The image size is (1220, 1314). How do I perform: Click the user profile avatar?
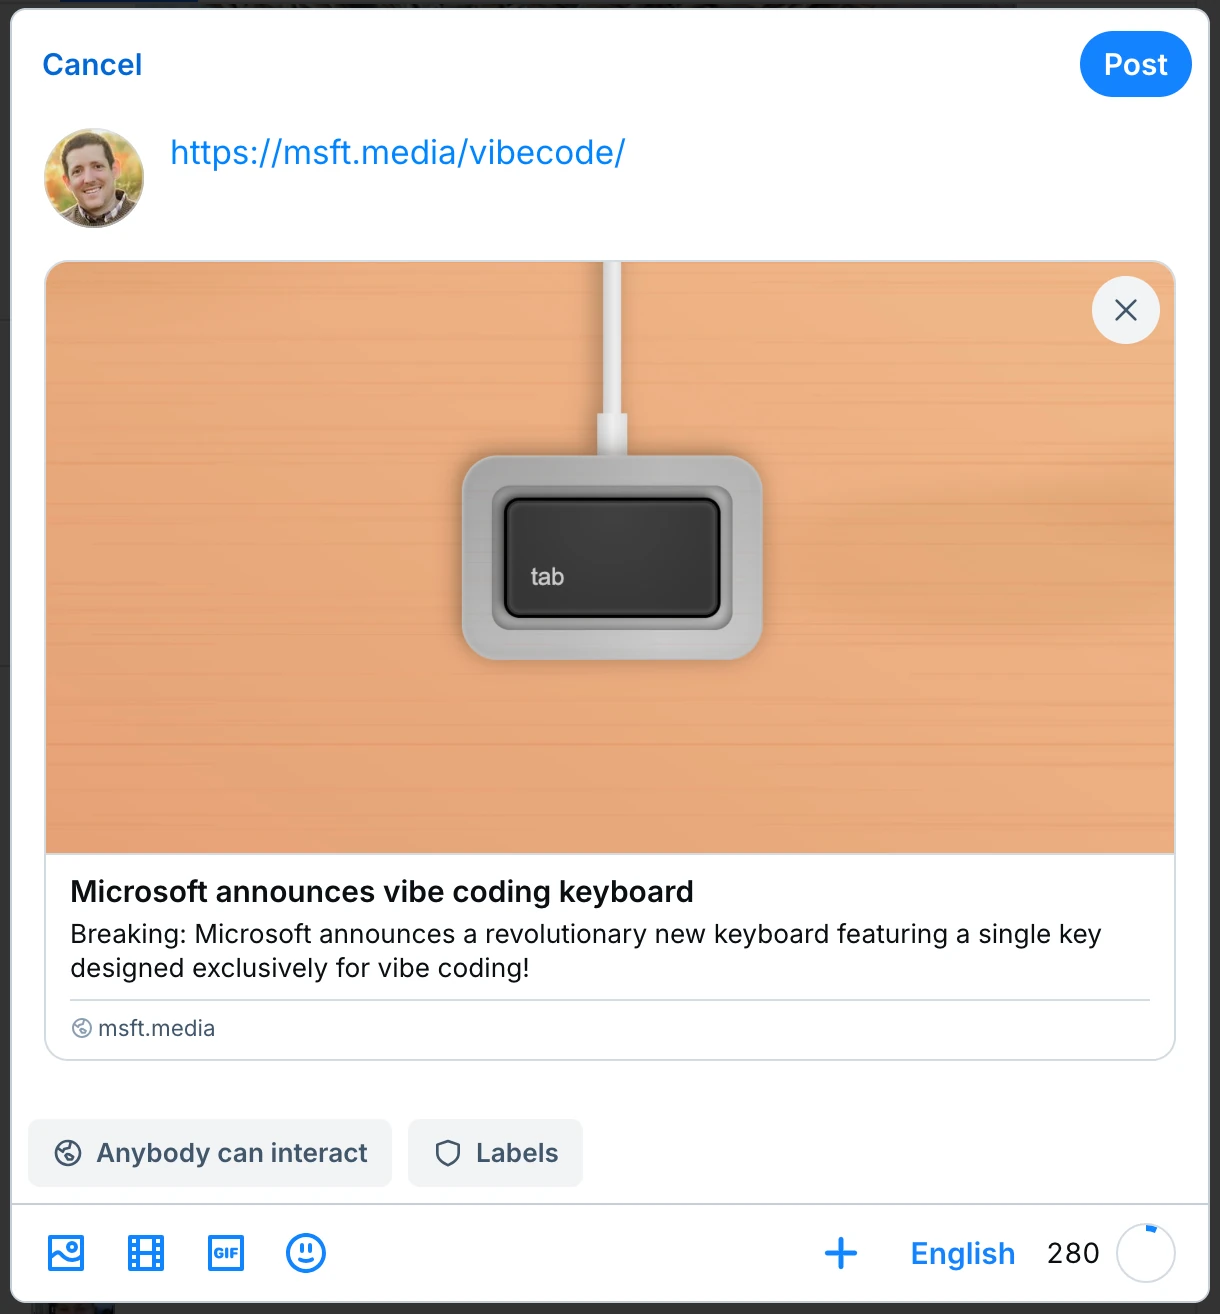pos(94,178)
